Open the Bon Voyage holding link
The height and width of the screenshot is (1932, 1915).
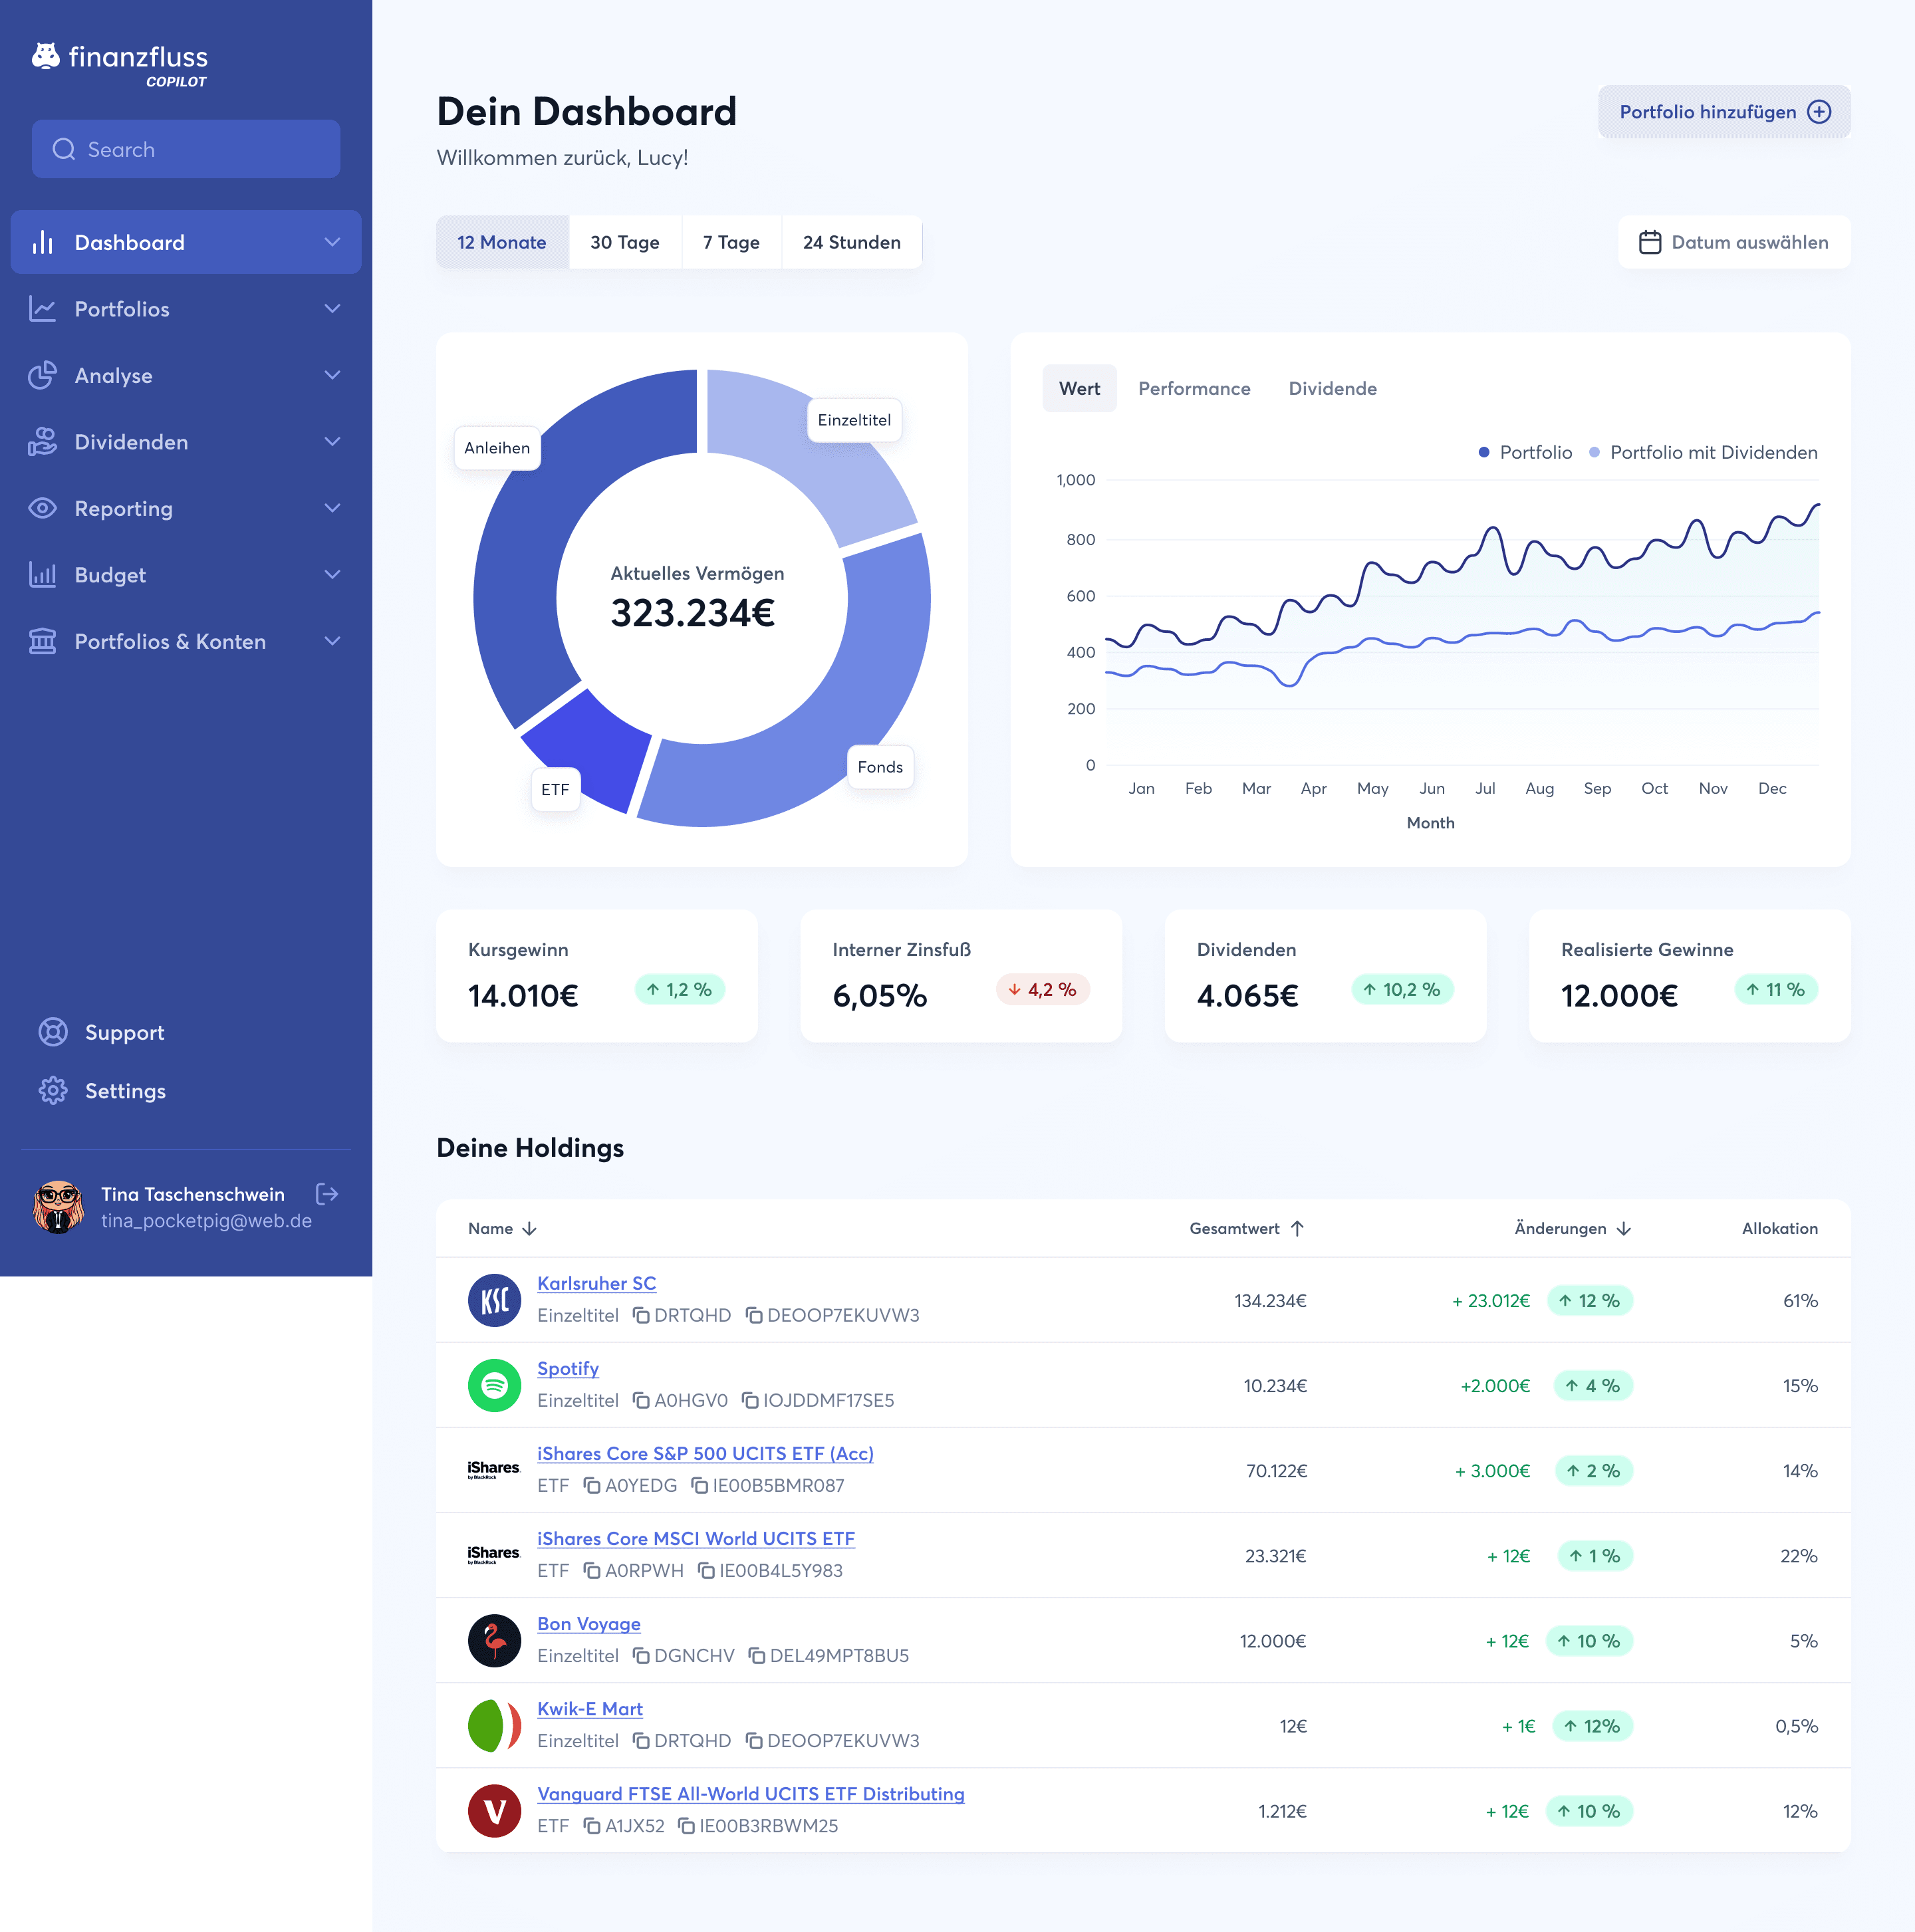point(589,1623)
